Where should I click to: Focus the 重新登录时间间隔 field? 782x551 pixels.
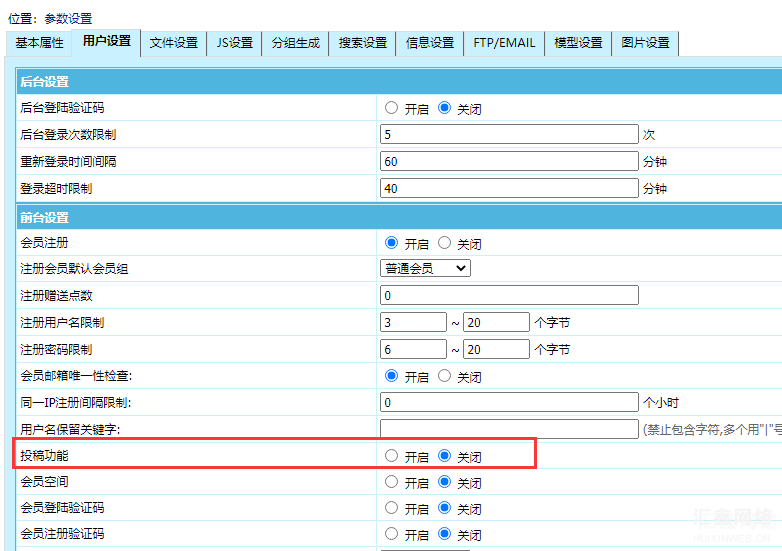(509, 162)
